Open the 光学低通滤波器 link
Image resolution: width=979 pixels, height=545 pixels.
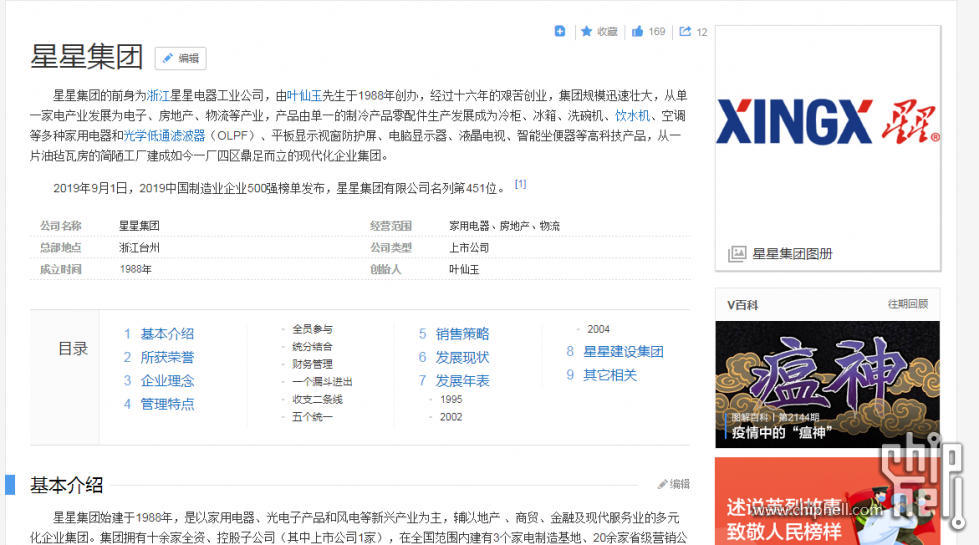[164, 135]
